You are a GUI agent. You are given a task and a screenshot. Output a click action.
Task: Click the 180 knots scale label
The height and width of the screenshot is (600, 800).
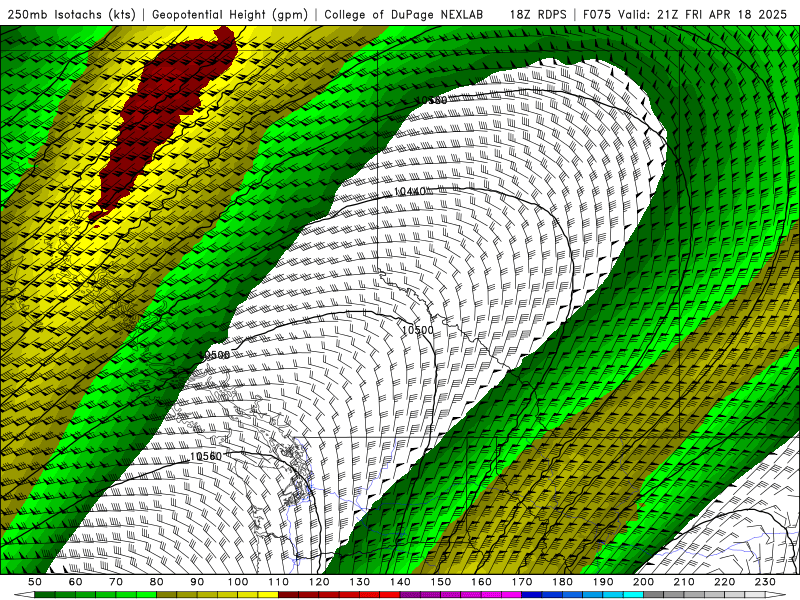tap(562, 582)
